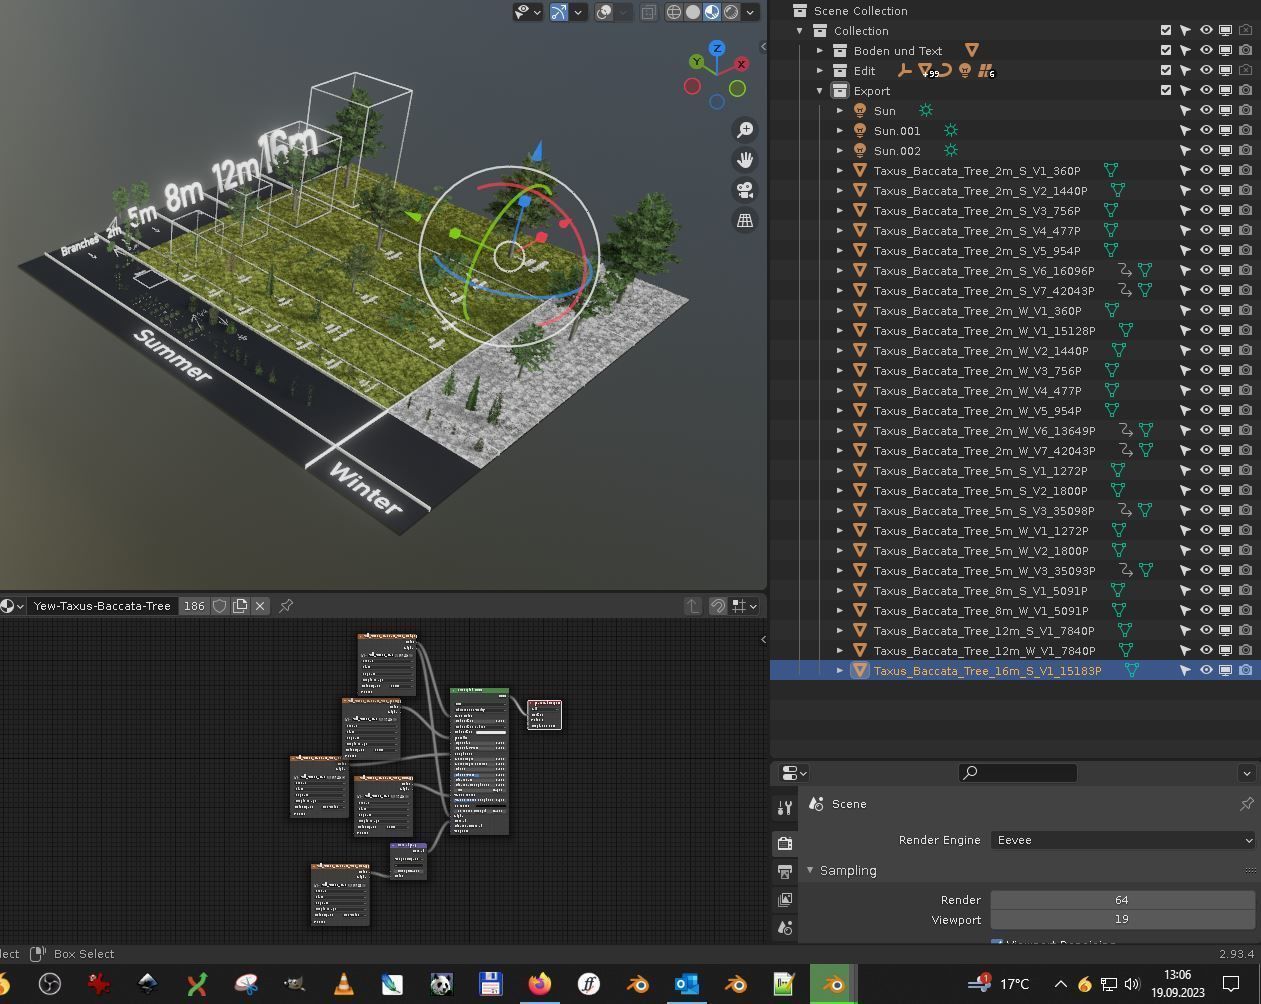The height and width of the screenshot is (1004, 1261).
Task: Select Taxus_Baccata_Tree_2m_W_V7_42043P in outliner
Action: [984, 450]
